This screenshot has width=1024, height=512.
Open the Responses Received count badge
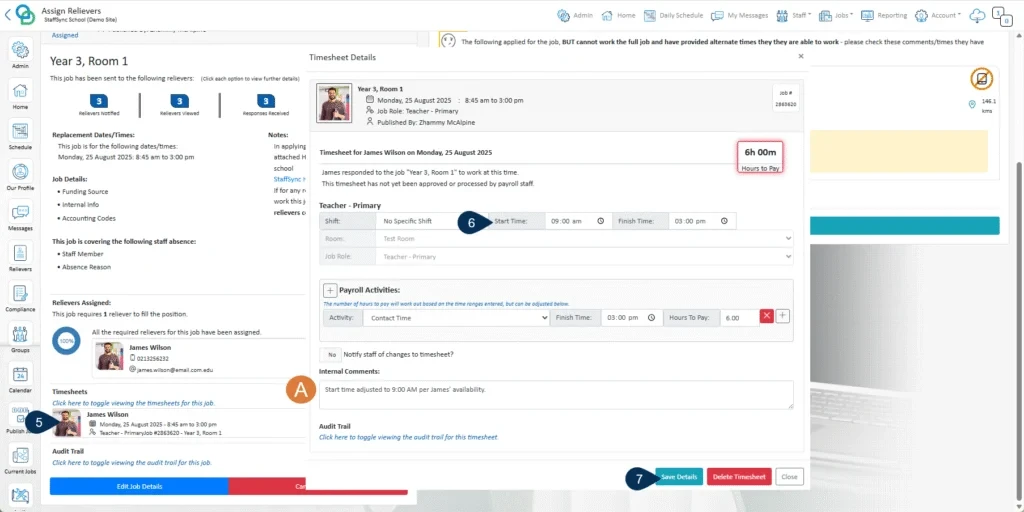[266, 101]
